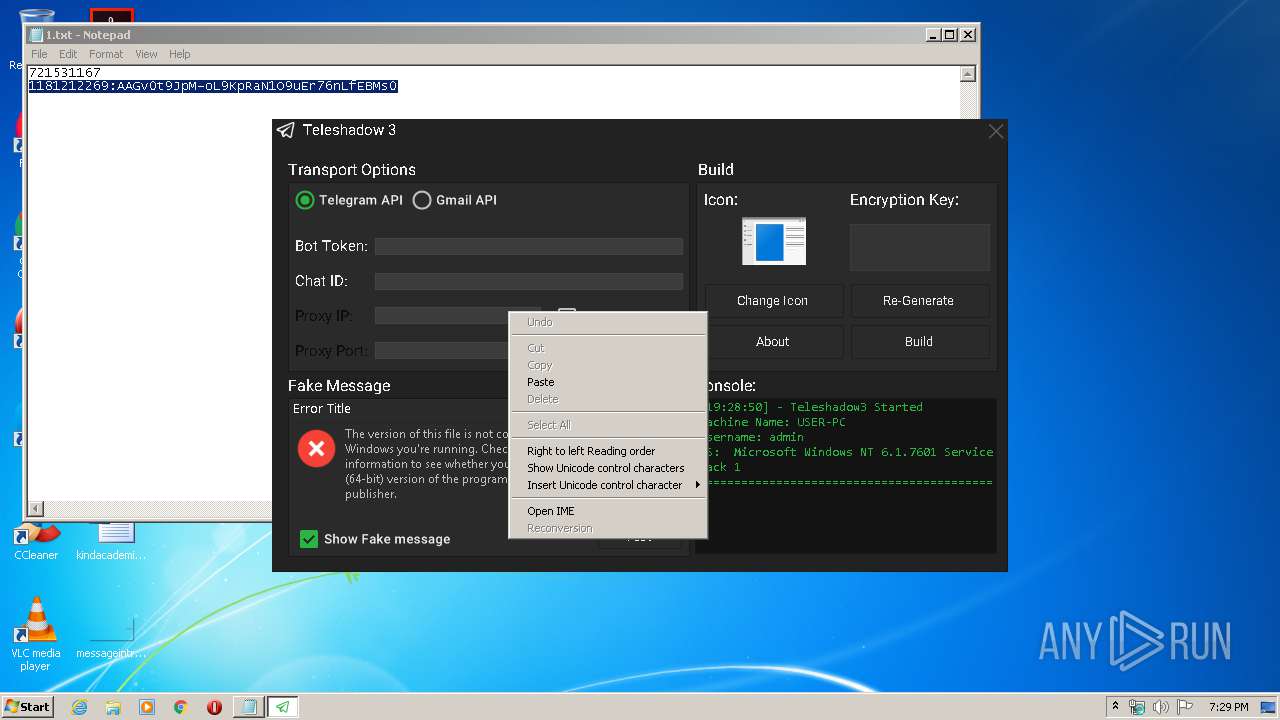Click the Chat ID input field
Screen dimensions: 1280x720
[x=529, y=282]
